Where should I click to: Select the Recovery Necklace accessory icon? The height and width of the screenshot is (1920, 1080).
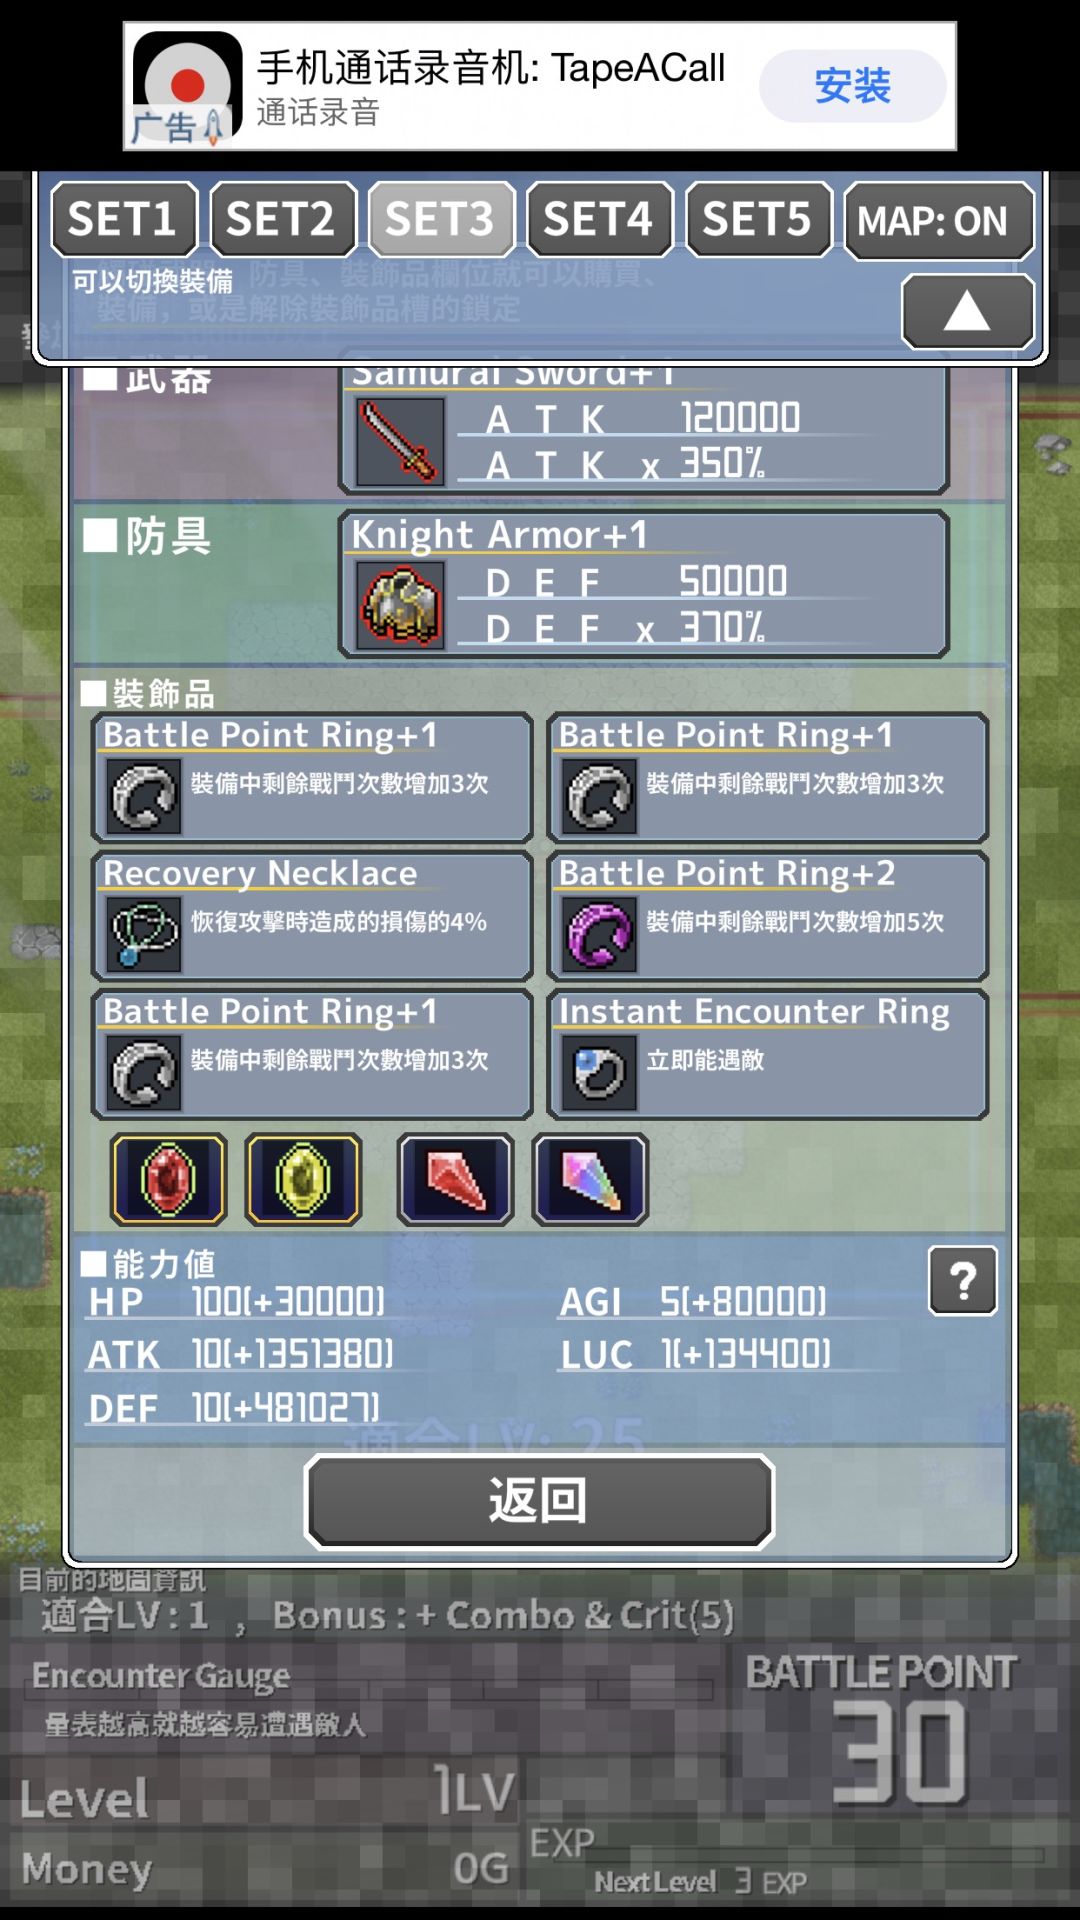pyautogui.click(x=144, y=935)
